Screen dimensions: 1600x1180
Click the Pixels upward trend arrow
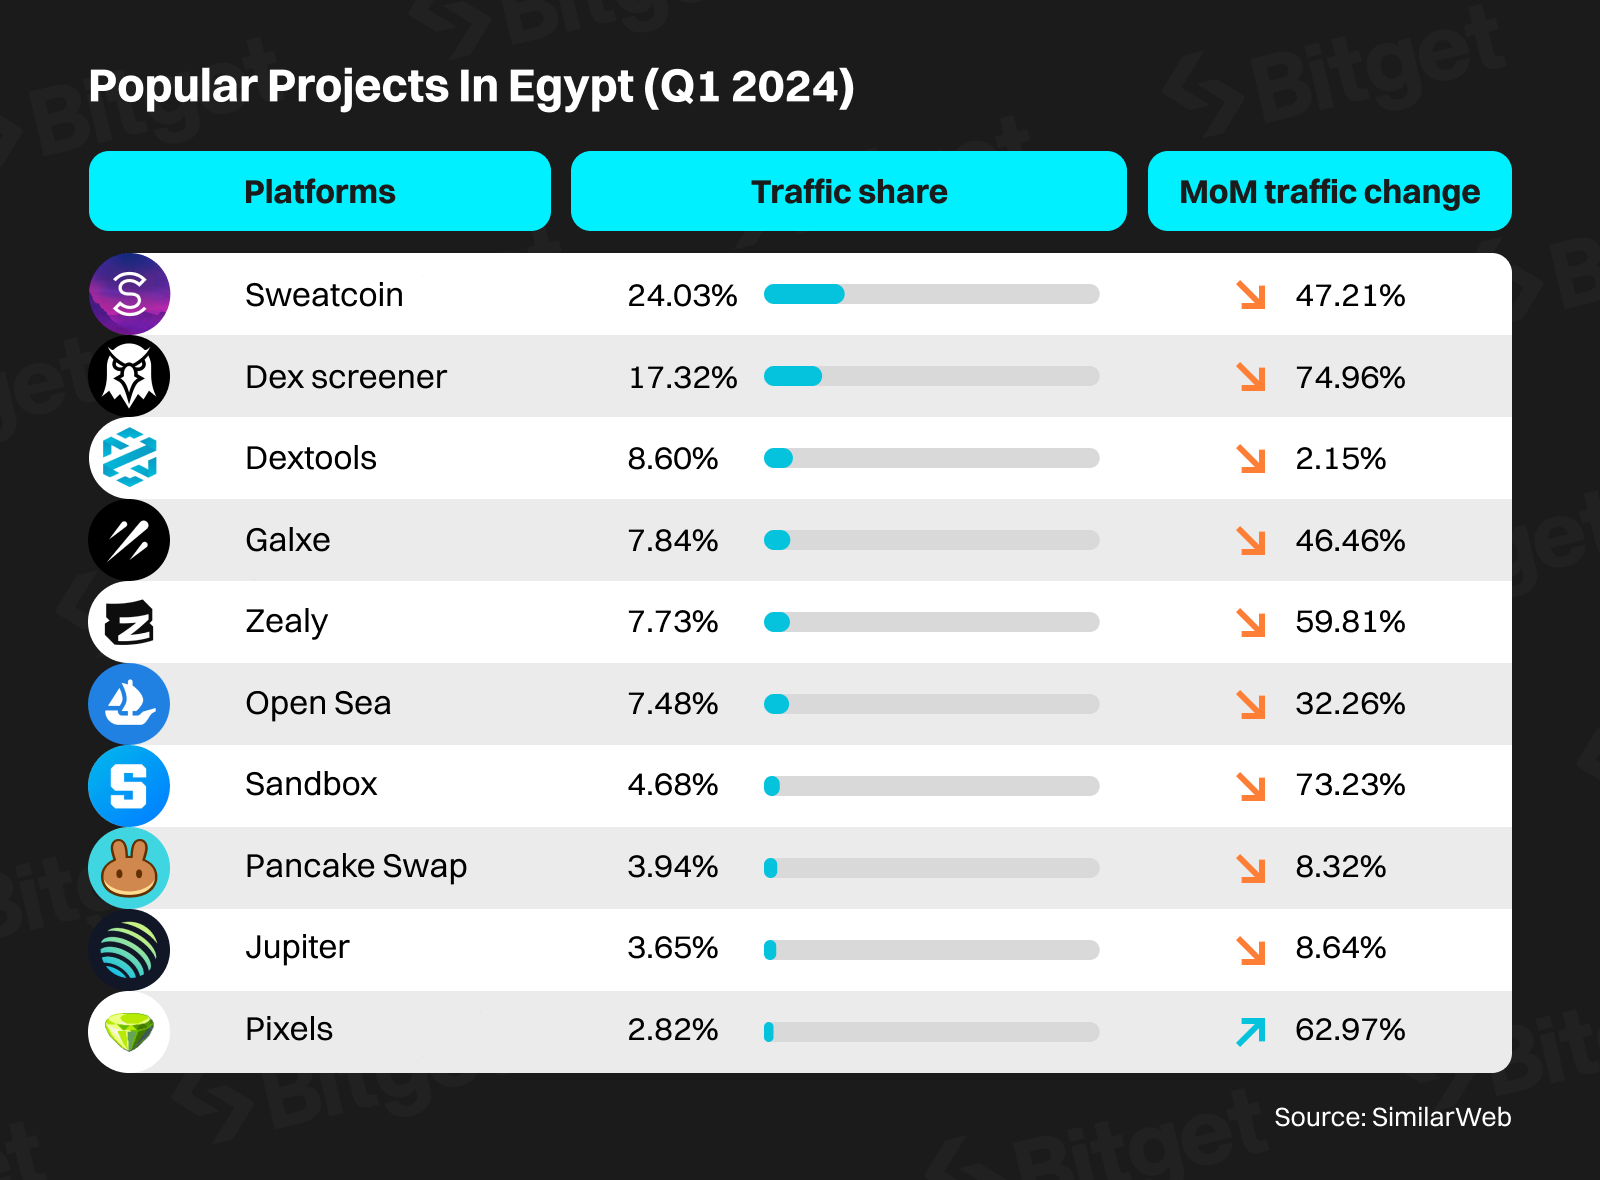point(1251,1031)
